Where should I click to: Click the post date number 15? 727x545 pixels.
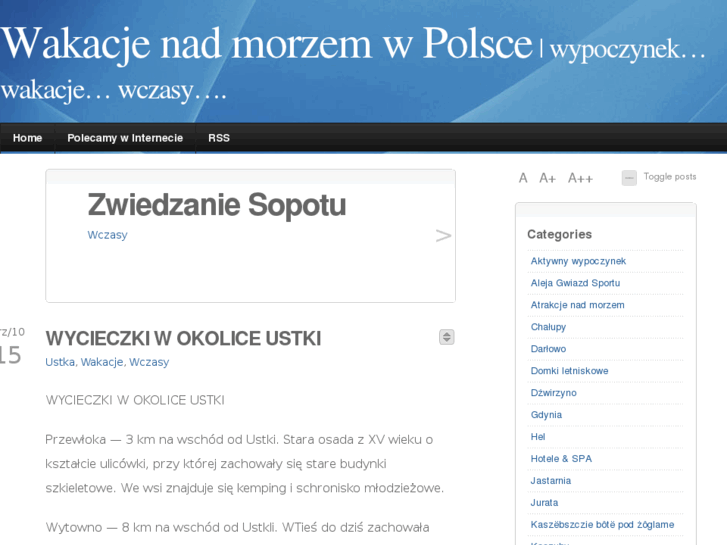pos(10,356)
